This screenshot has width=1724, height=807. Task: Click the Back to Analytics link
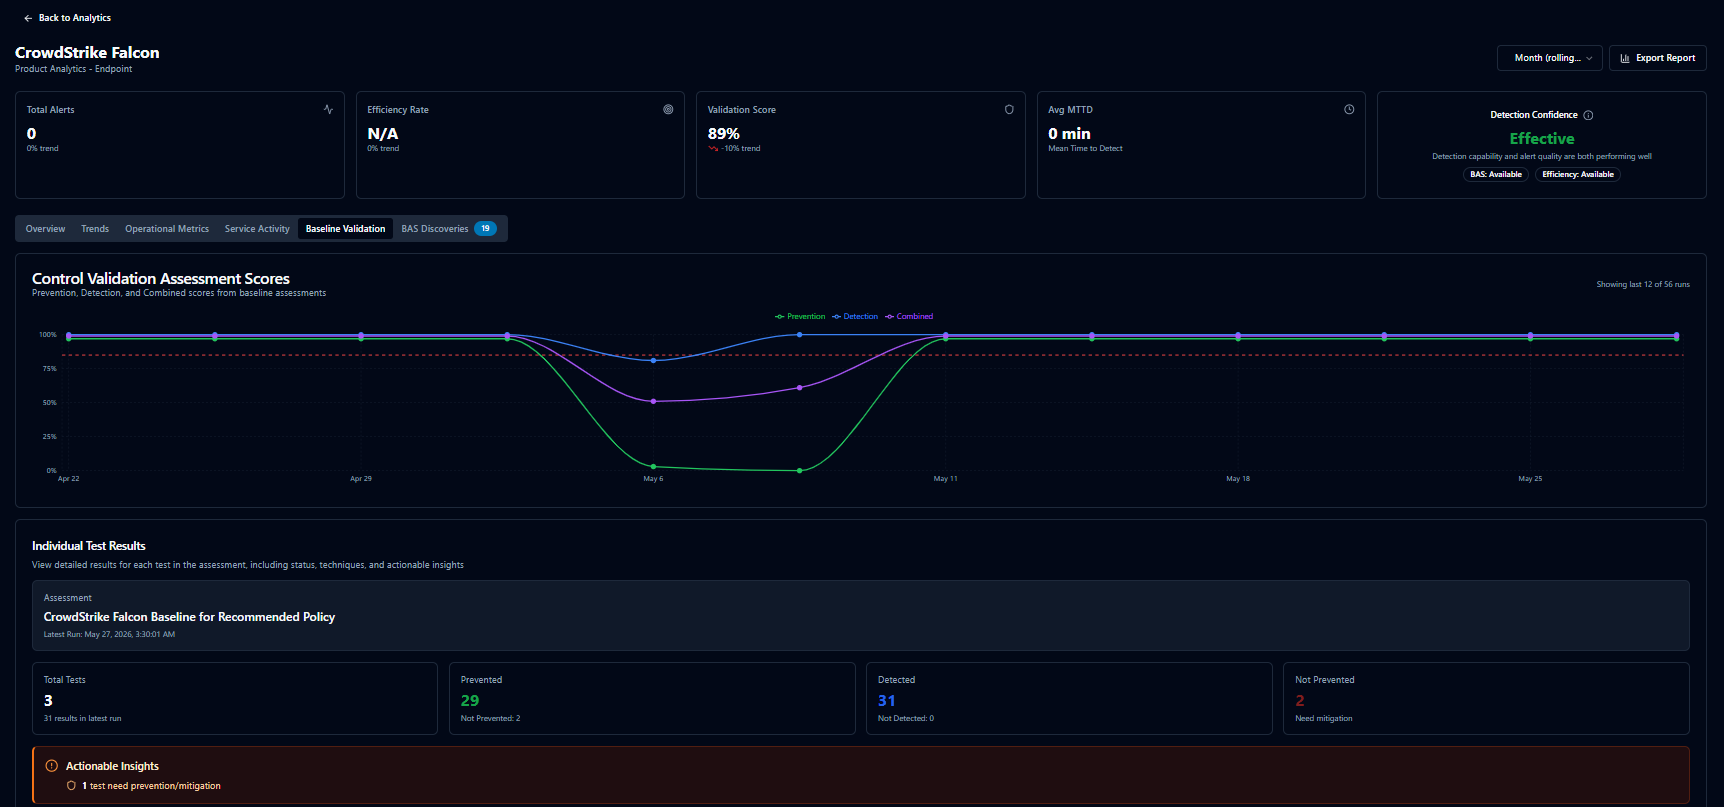[x=67, y=18]
